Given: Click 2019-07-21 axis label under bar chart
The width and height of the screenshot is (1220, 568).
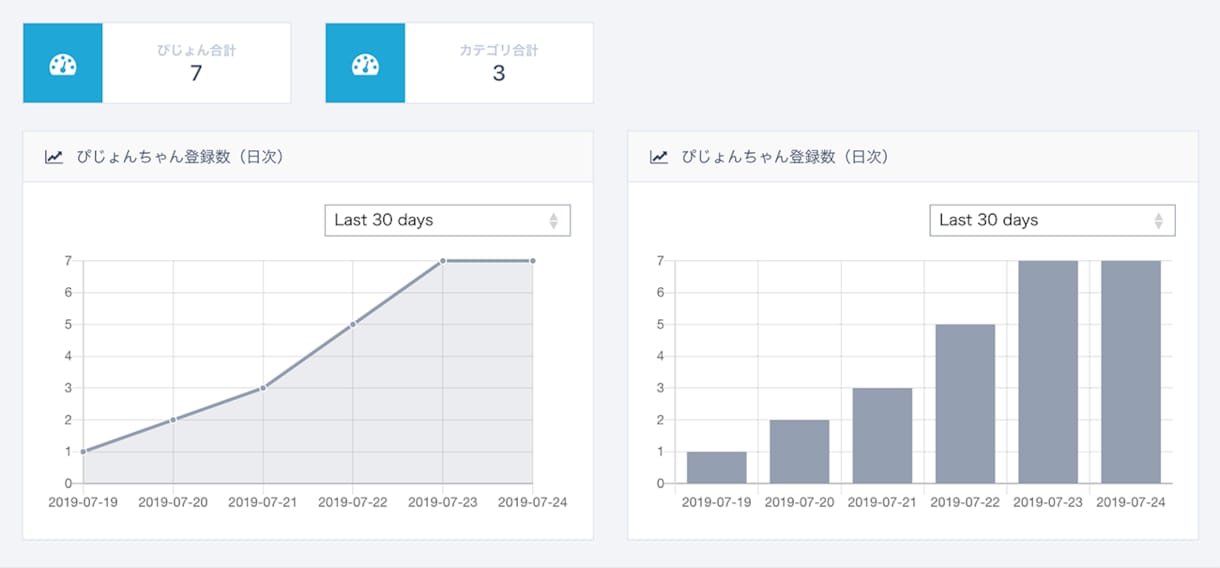Looking at the screenshot, I should (x=882, y=502).
